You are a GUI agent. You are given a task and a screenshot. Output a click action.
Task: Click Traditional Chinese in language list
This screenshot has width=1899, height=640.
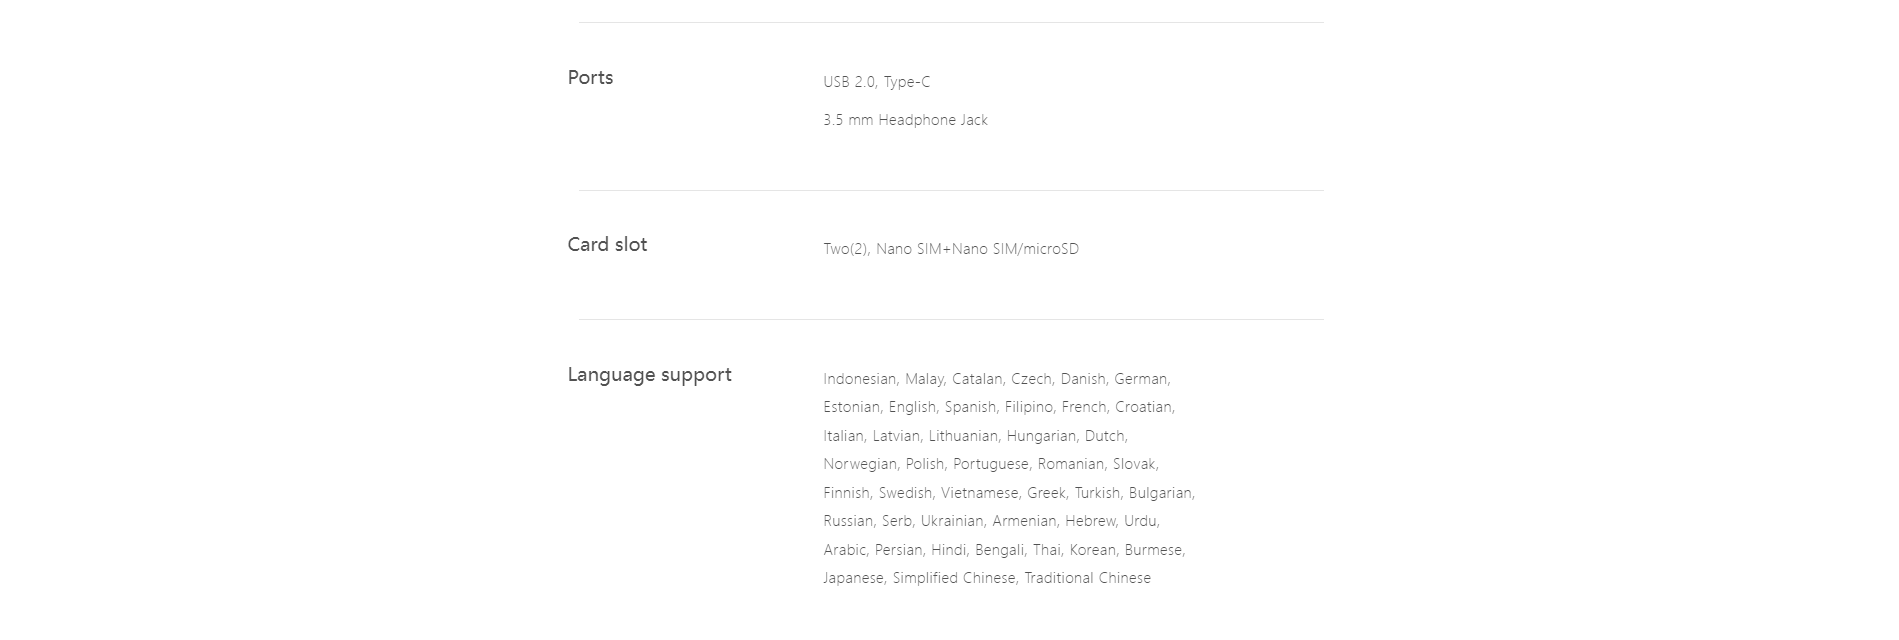coord(1087,578)
